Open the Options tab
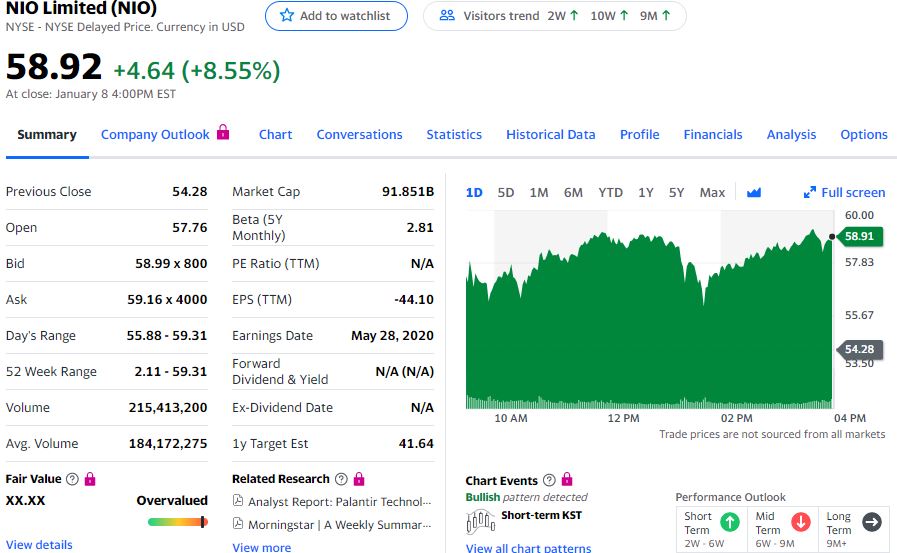Viewport: 897px width, 553px height. pos(864,134)
